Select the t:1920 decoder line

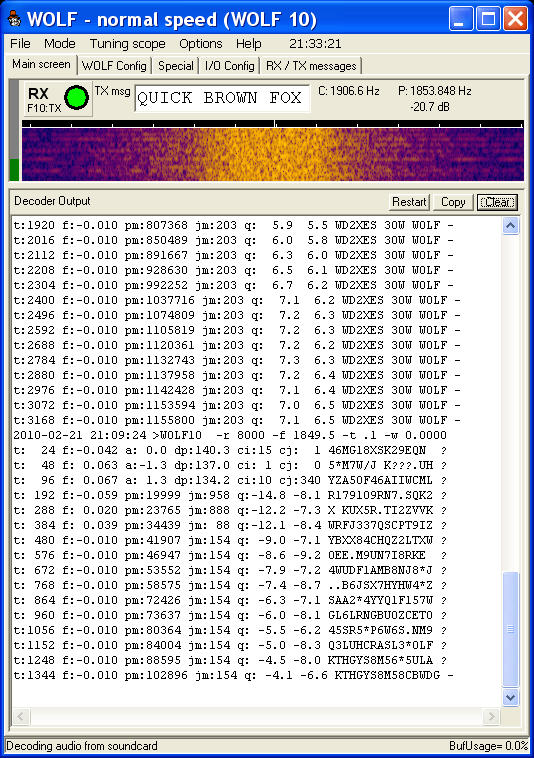pos(233,225)
